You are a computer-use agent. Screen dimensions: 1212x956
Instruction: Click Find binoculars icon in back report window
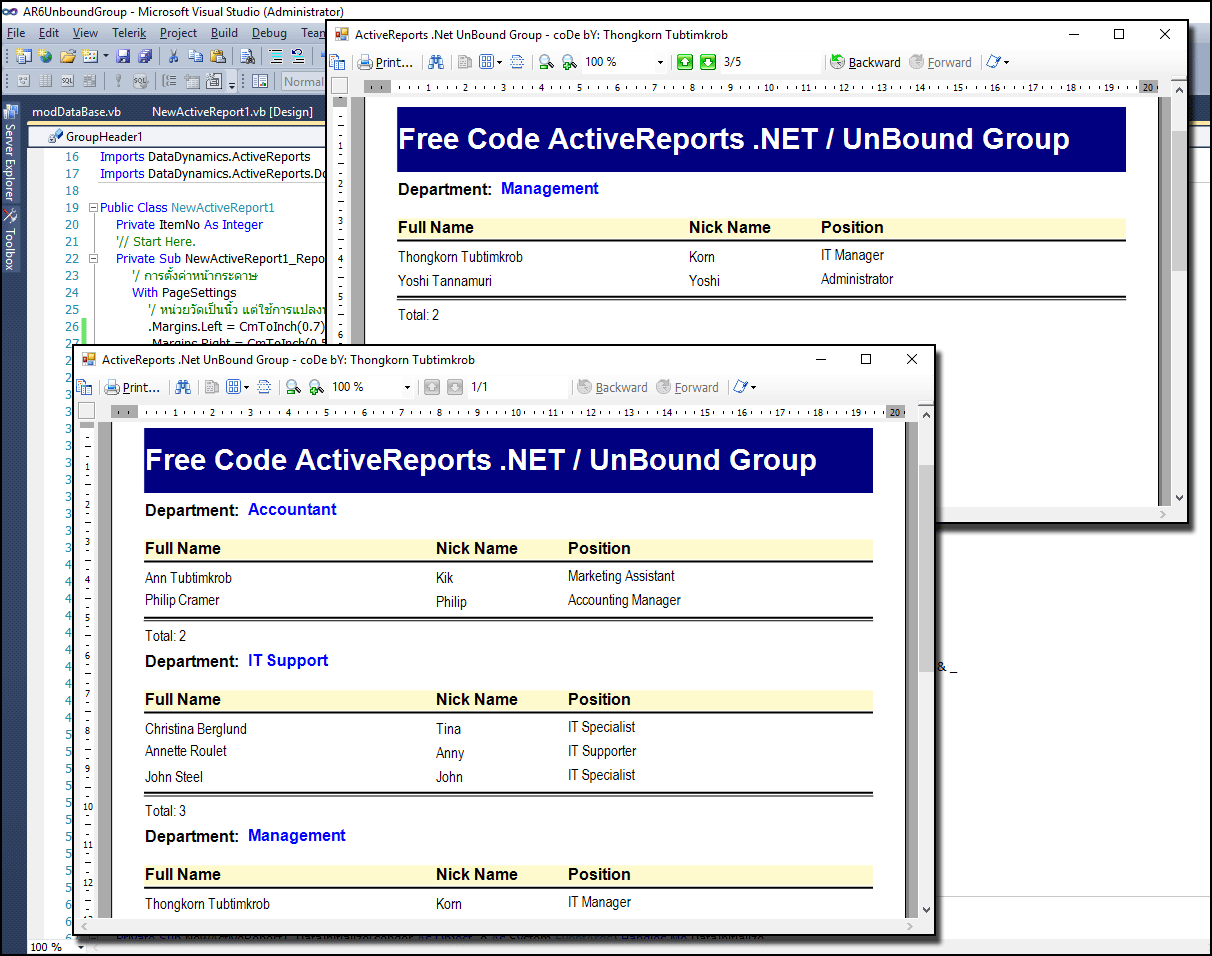coord(436,62)
